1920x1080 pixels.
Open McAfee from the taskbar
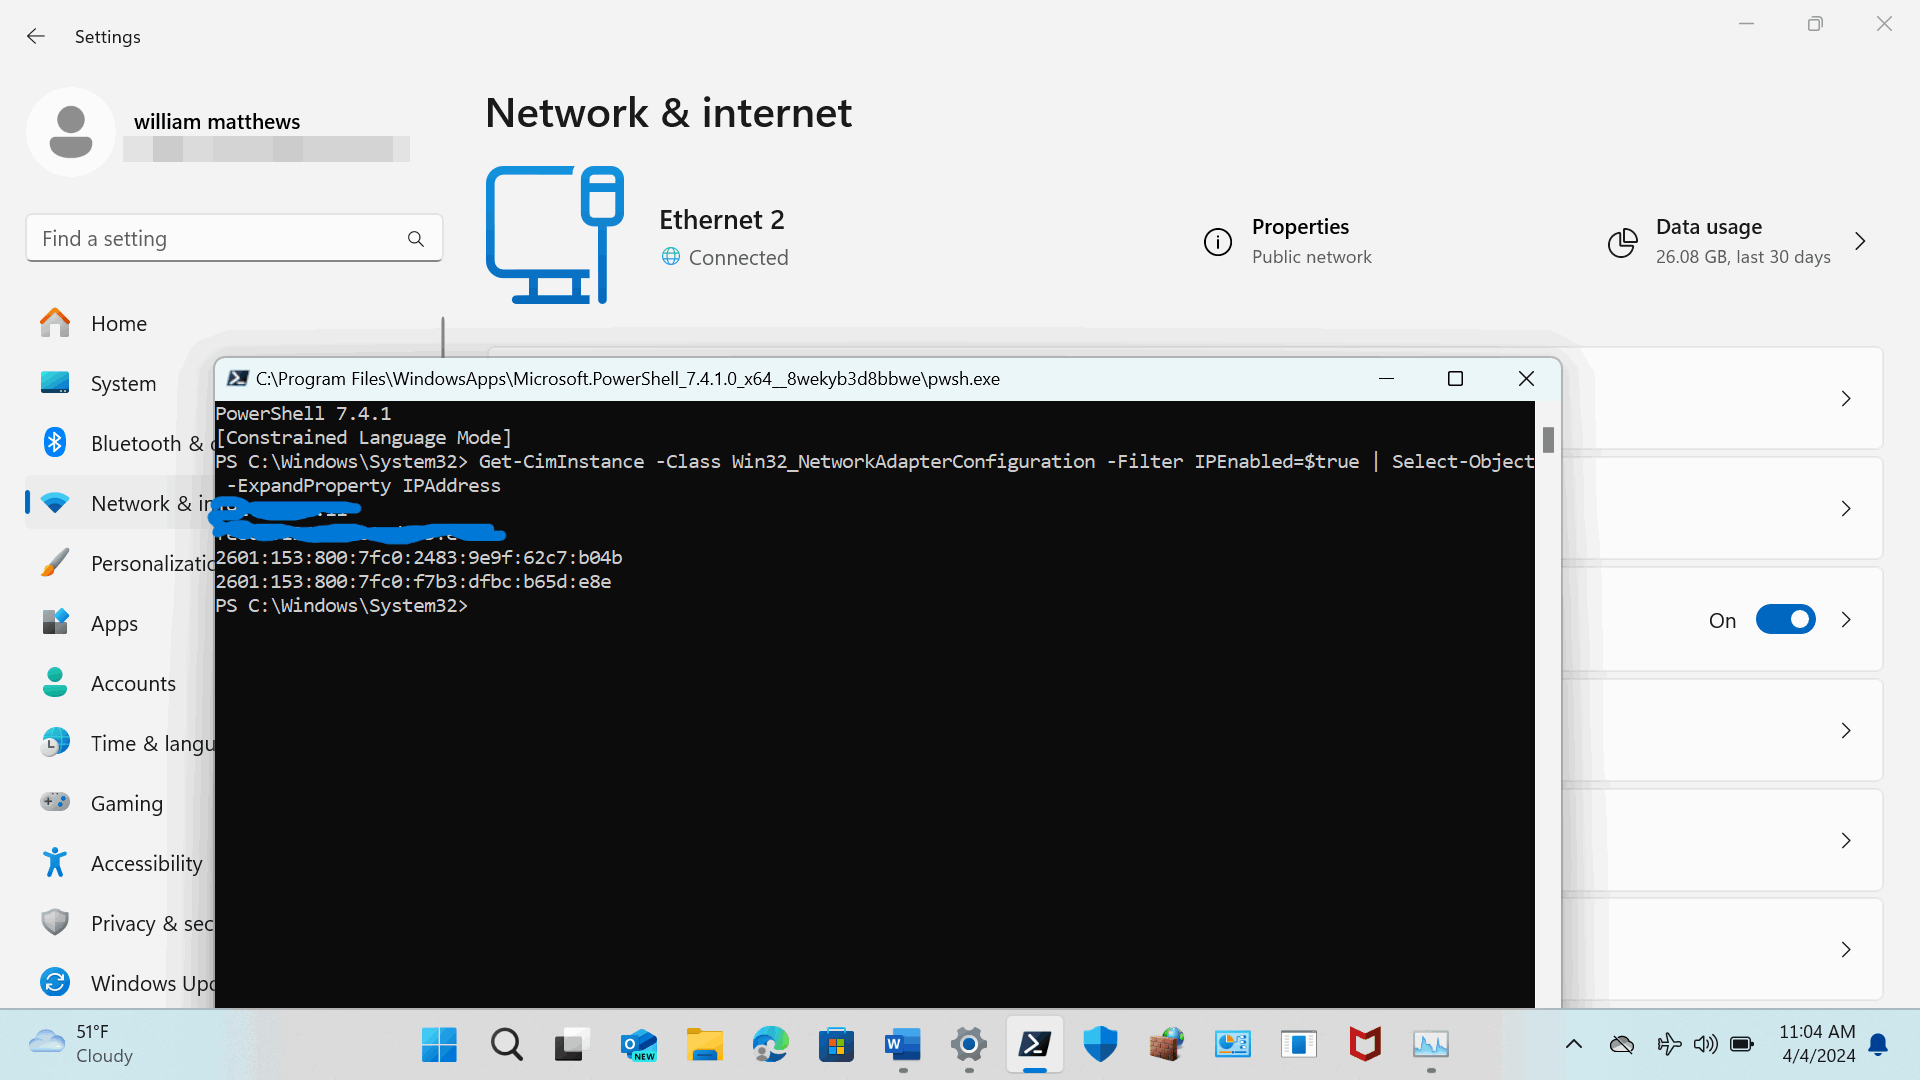(1364, 1045)
